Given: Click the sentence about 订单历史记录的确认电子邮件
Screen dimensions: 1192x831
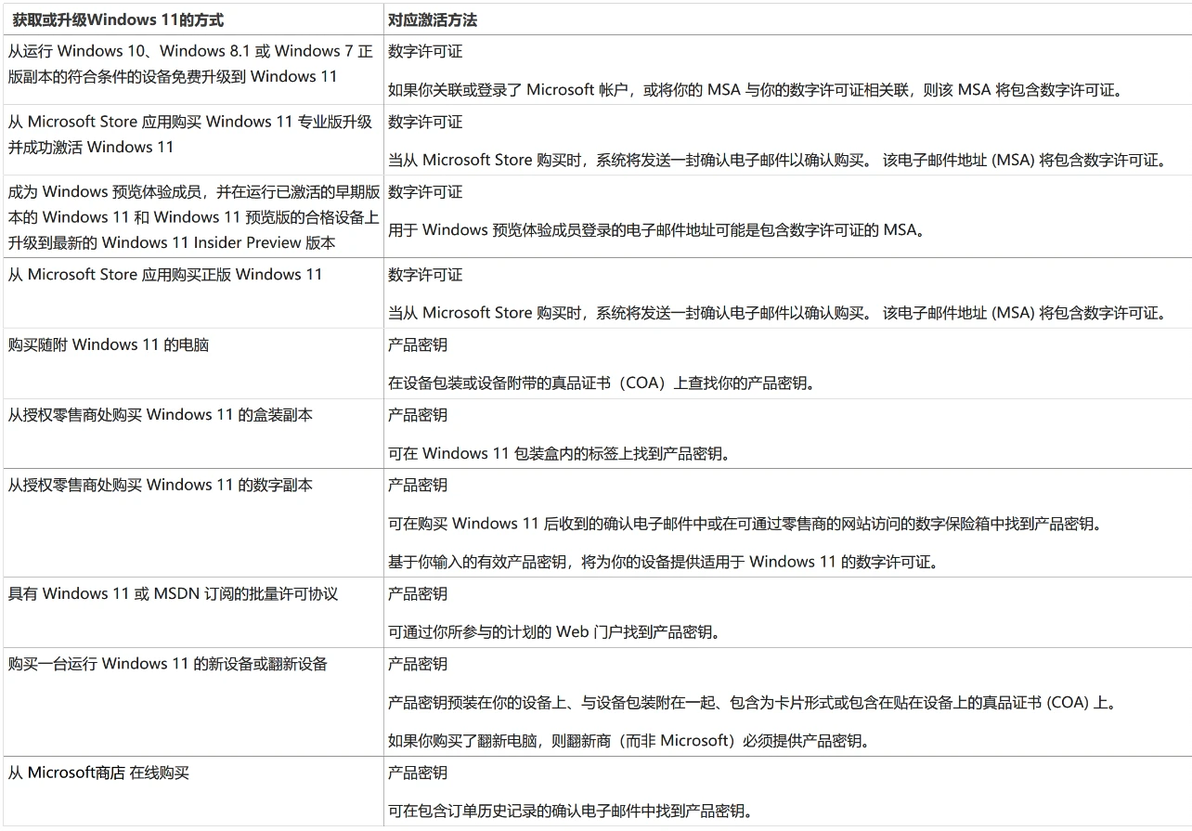Looking at the screenshot, I should pos(570,810).
